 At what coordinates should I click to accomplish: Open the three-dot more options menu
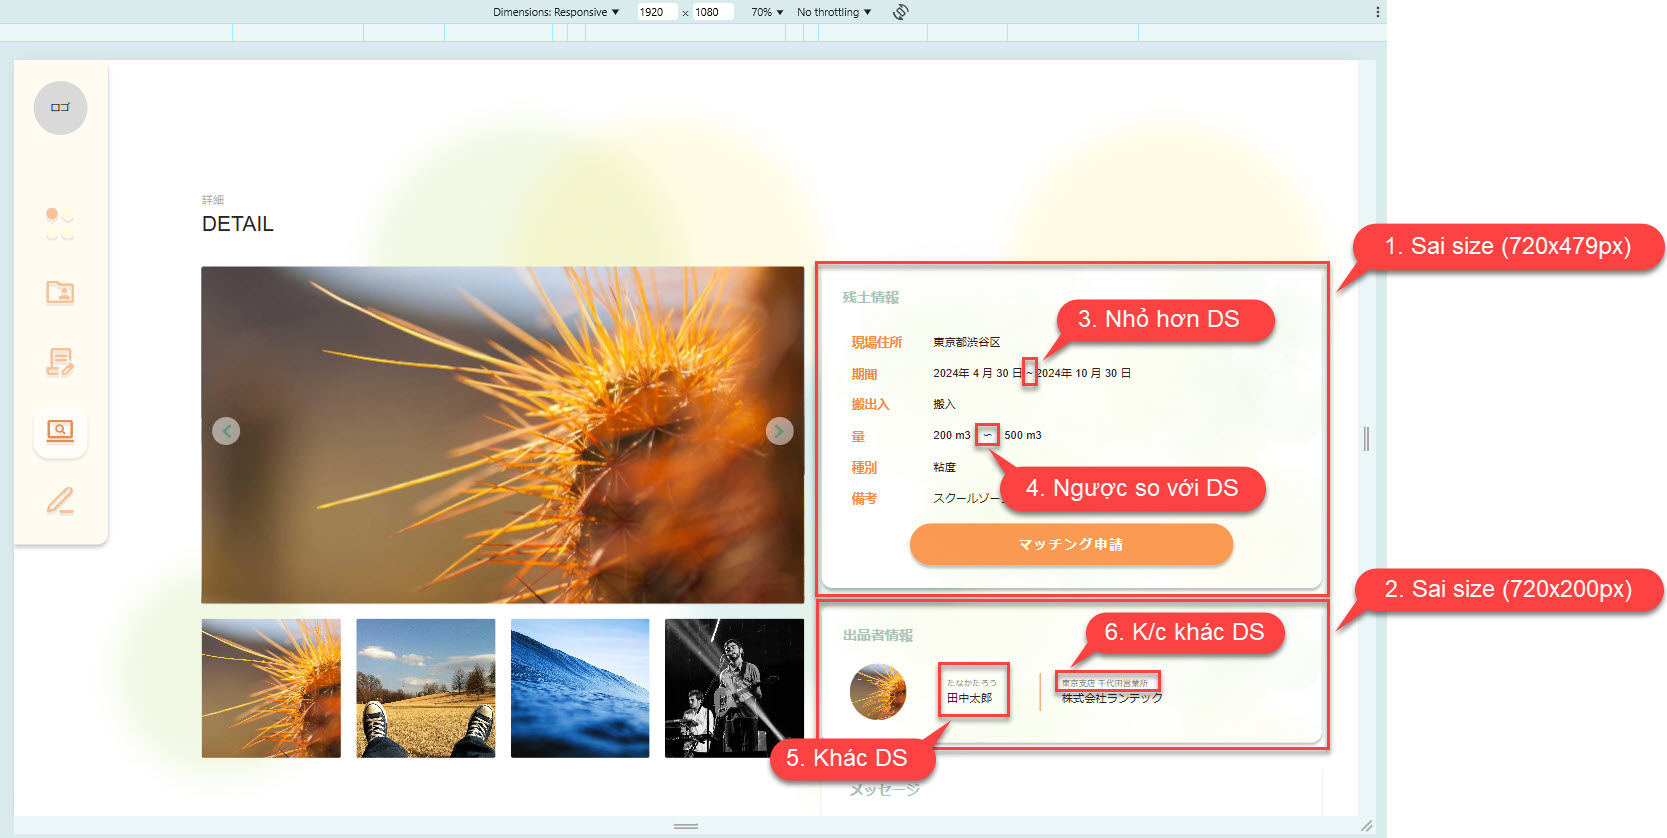tap(1377, 12)
